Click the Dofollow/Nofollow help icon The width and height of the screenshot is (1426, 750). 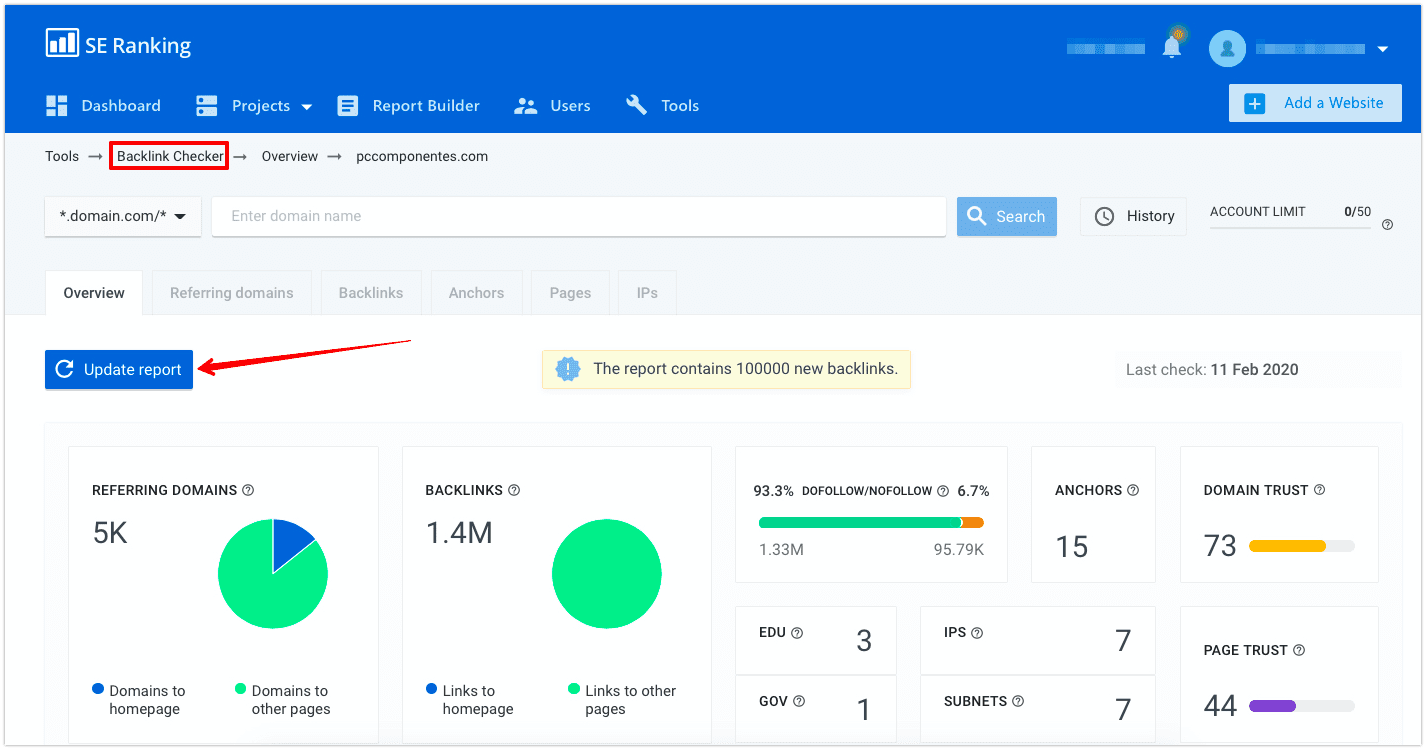pos(942,491)
